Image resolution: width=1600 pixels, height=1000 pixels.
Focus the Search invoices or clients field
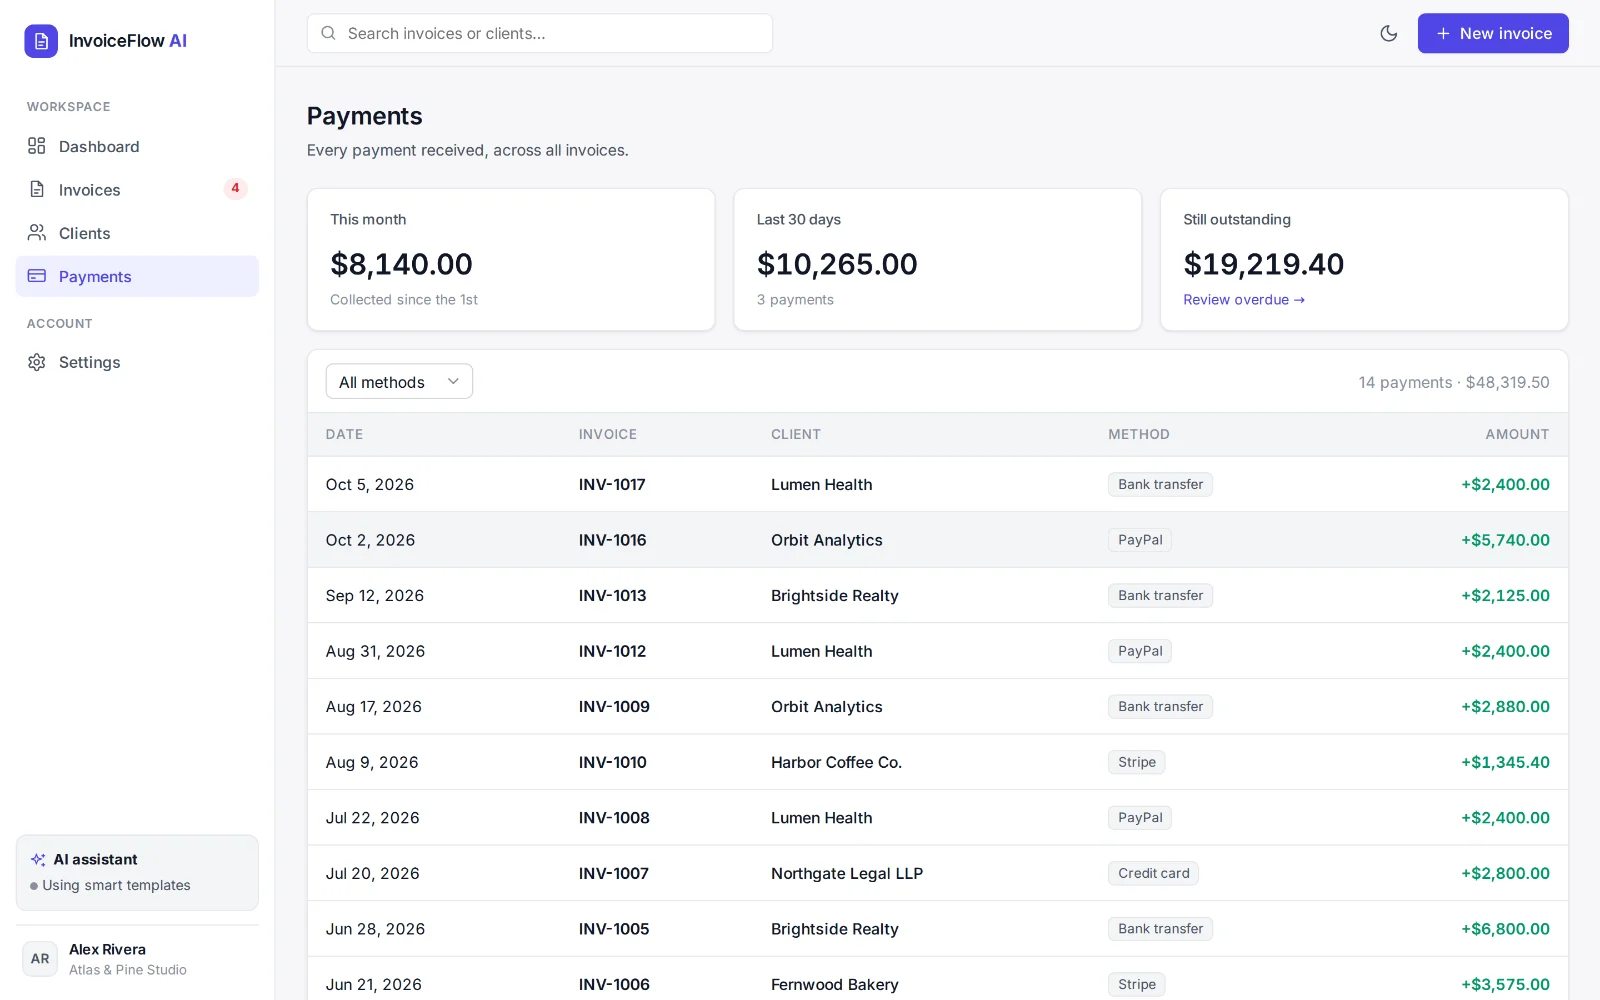[x=540, y=33]
